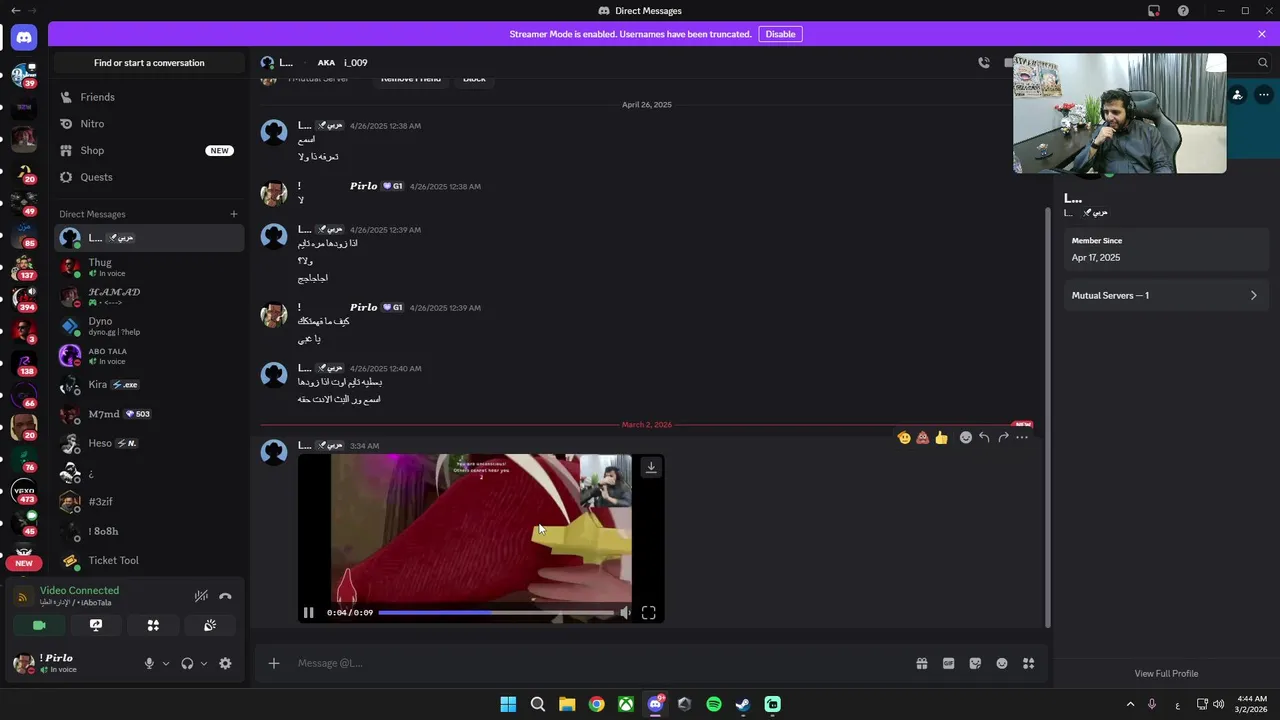Reply to the video message

tap(984, 437)
